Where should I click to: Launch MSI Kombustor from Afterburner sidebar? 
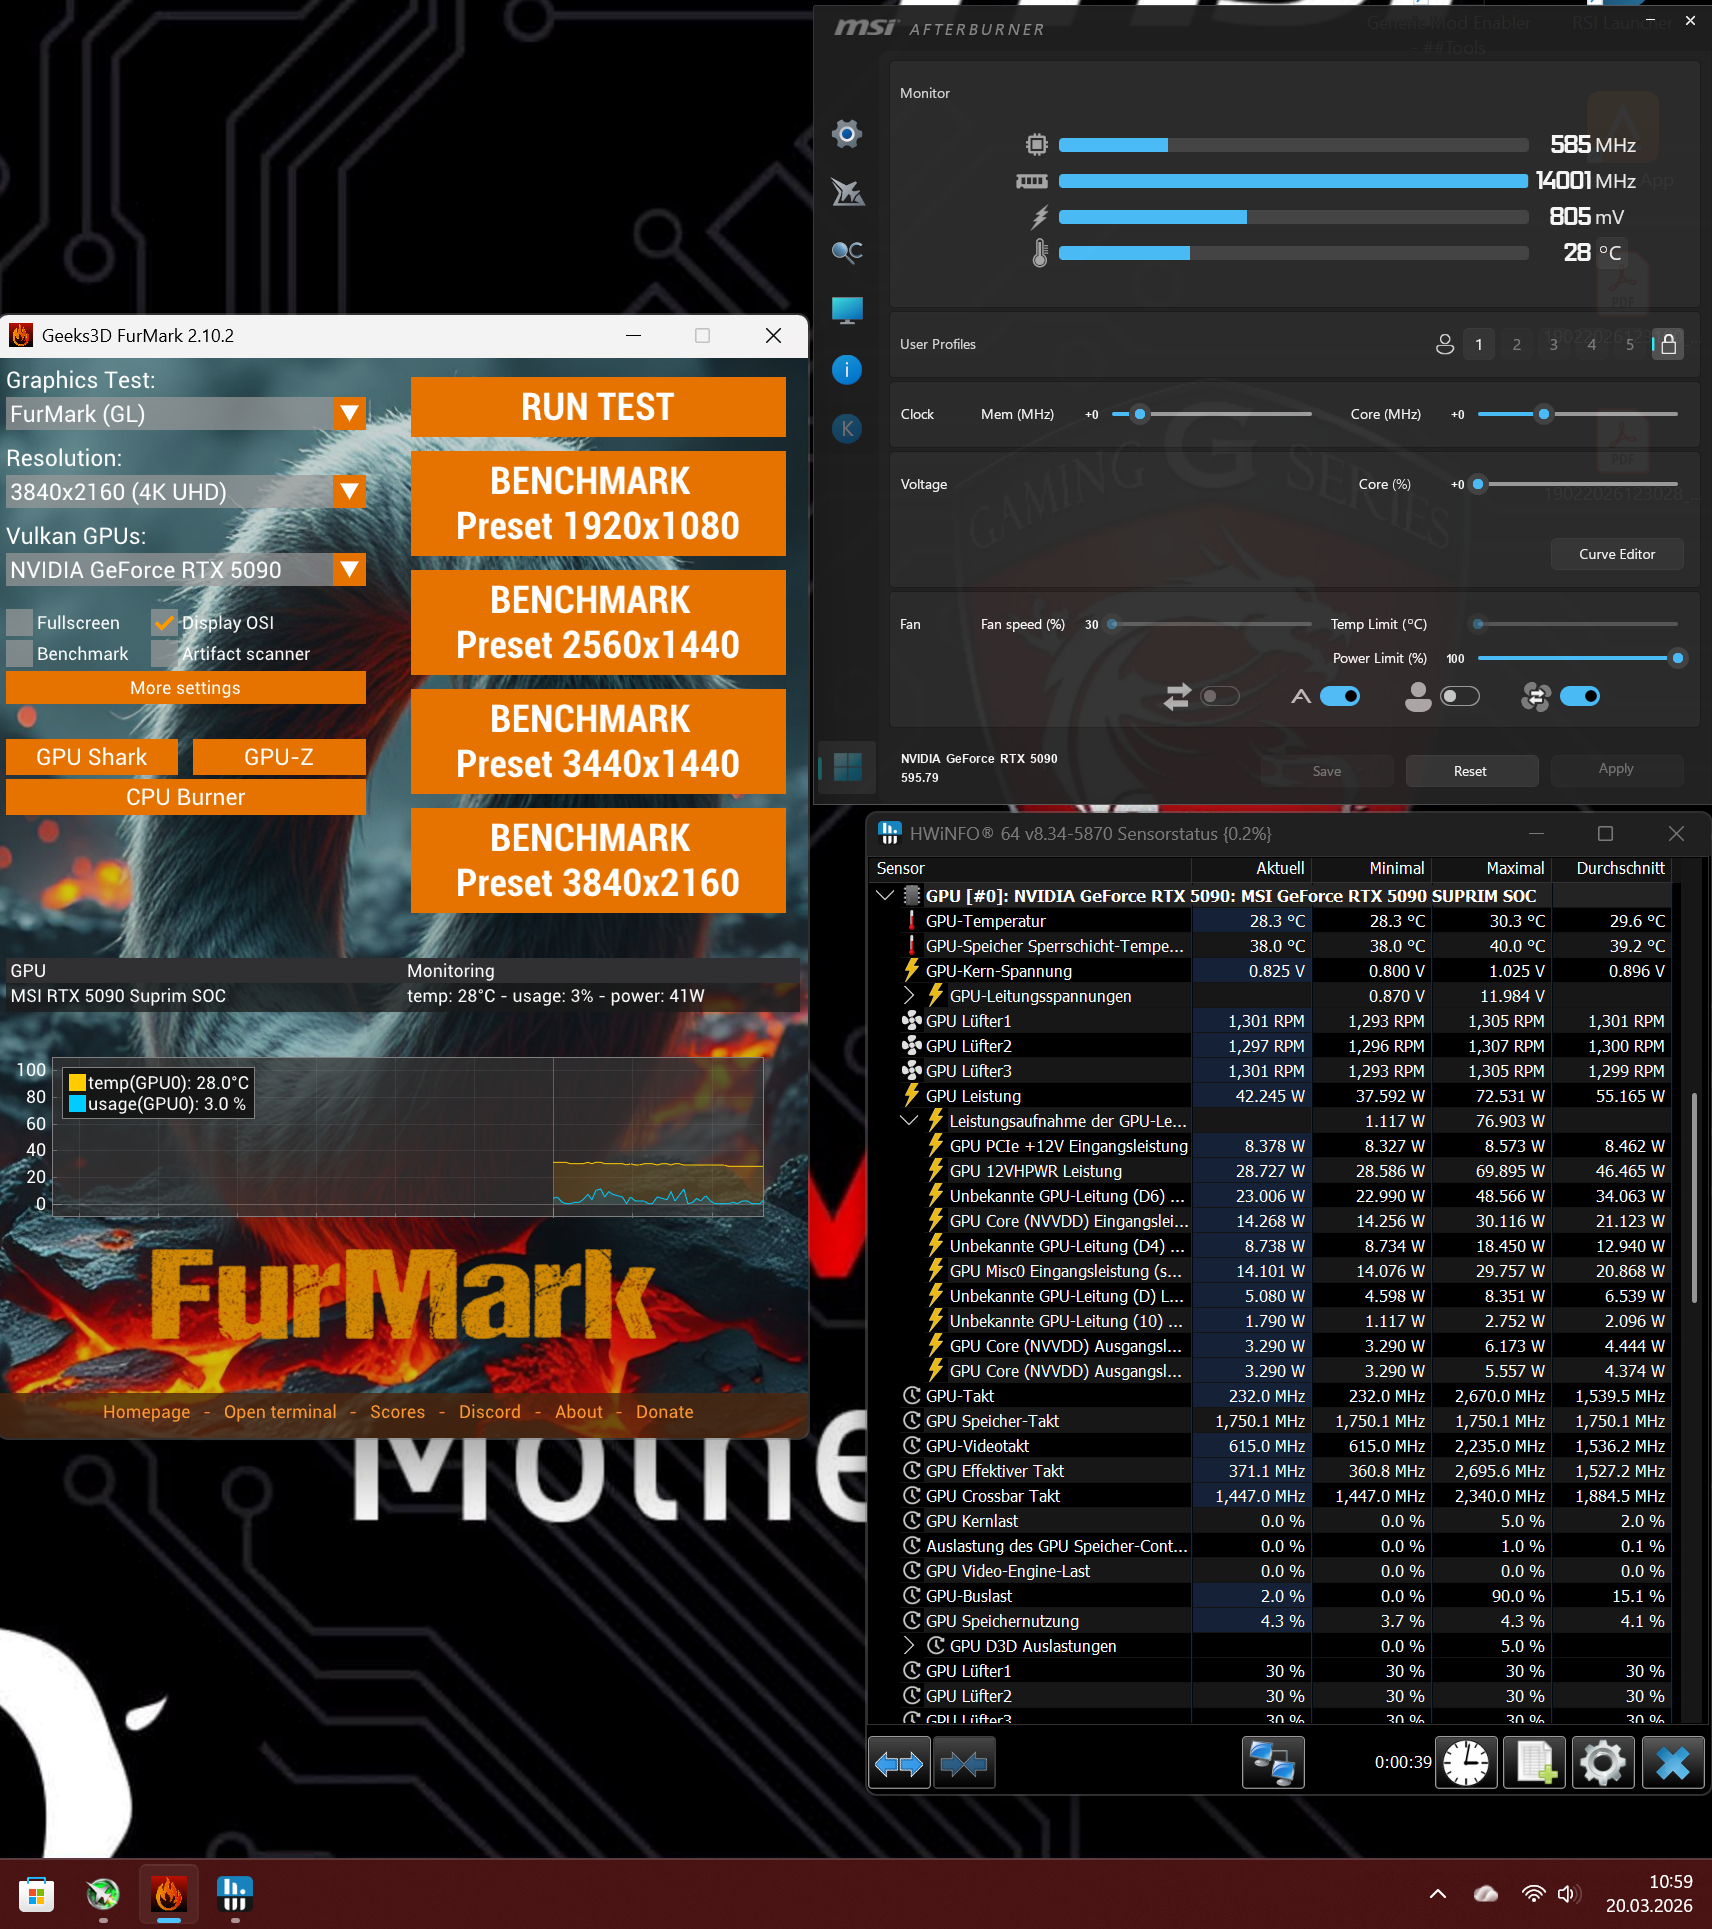[x=847, y=194]
